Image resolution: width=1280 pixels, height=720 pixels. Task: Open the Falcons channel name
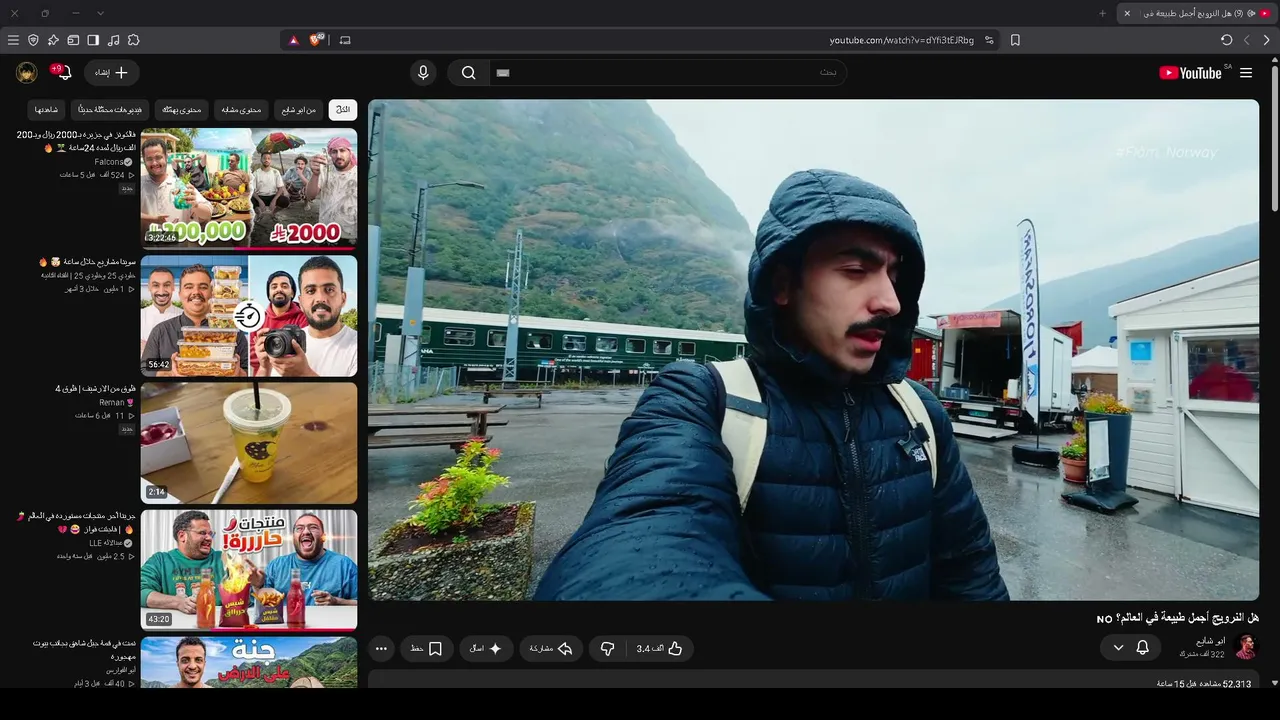coord(108,162)
